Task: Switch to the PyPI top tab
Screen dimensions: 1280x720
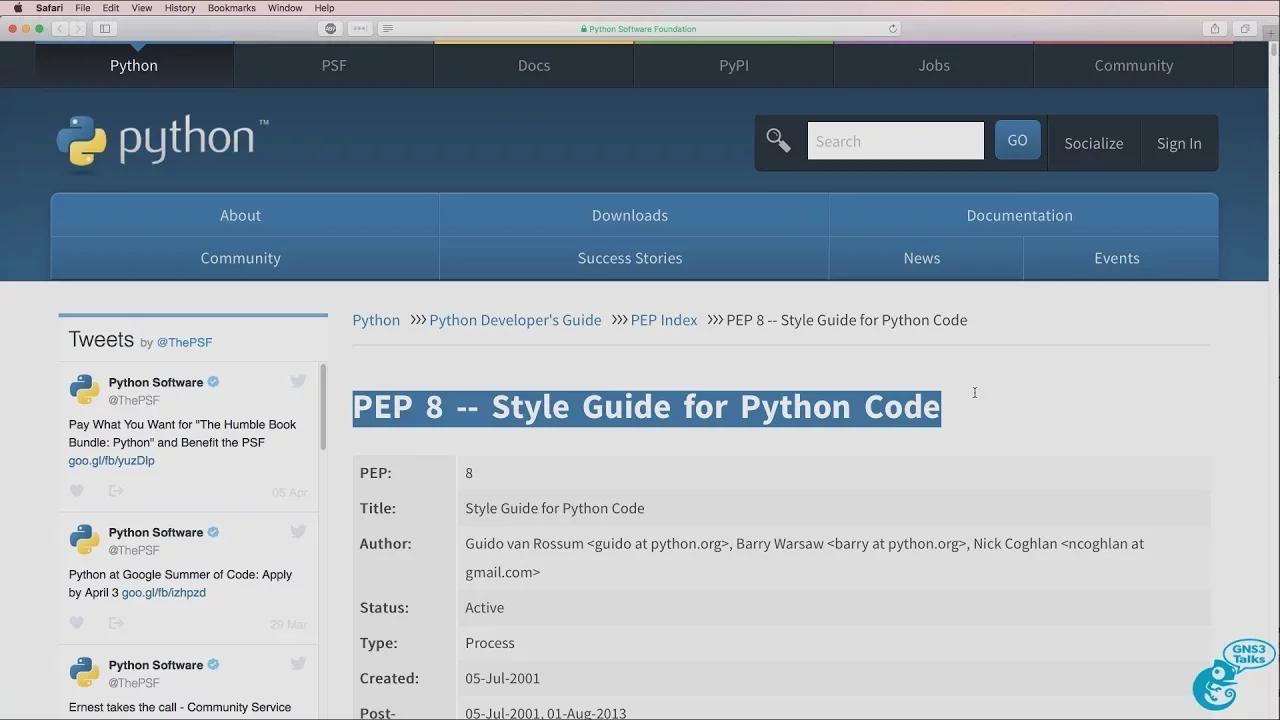Action: point(733,65)
